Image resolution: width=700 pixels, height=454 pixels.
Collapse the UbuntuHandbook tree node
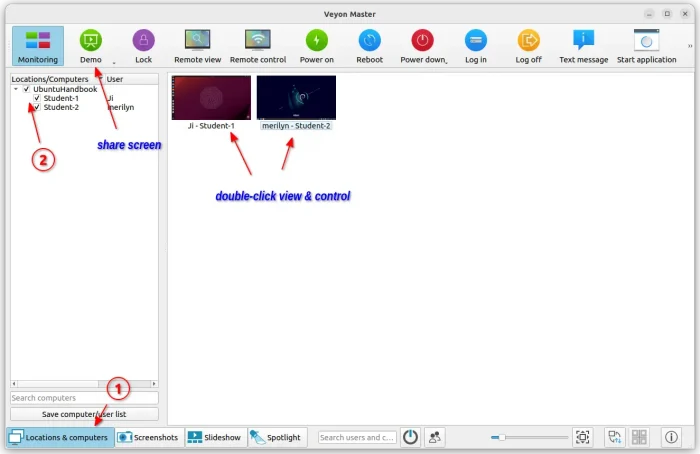tap(16, 89)
